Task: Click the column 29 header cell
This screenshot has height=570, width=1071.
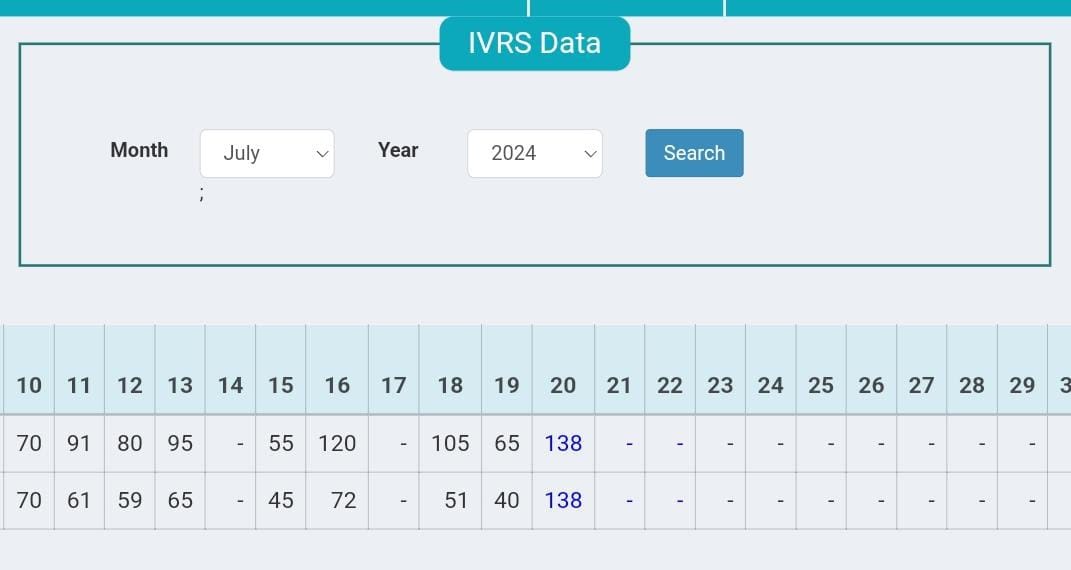Action: [1022, 385]
